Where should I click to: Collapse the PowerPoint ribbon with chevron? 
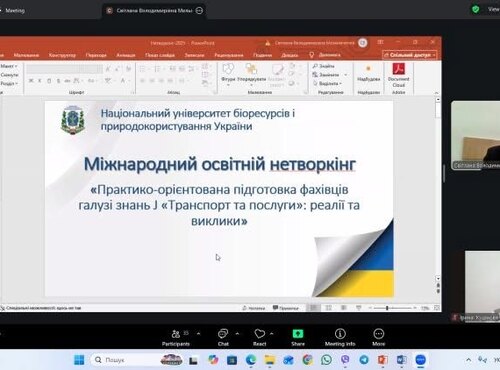pos(436,93)
